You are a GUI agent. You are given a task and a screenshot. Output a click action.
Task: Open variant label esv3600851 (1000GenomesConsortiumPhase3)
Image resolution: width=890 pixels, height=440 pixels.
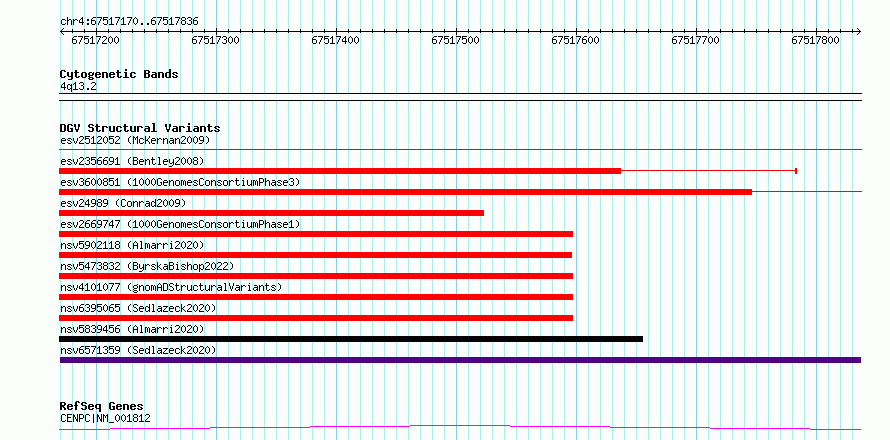(180, 182)
